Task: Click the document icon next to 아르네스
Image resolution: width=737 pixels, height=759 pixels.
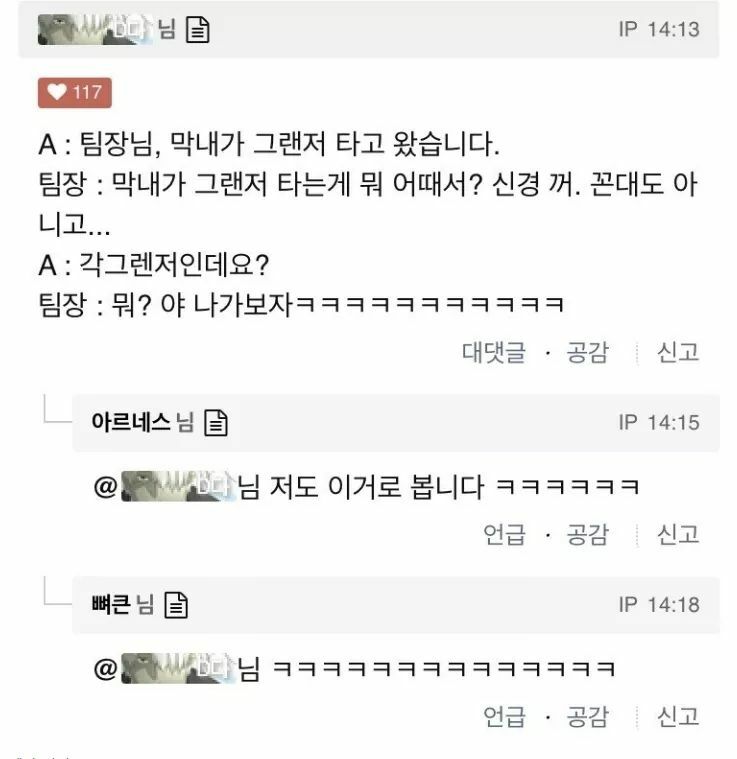Action: 216,423
